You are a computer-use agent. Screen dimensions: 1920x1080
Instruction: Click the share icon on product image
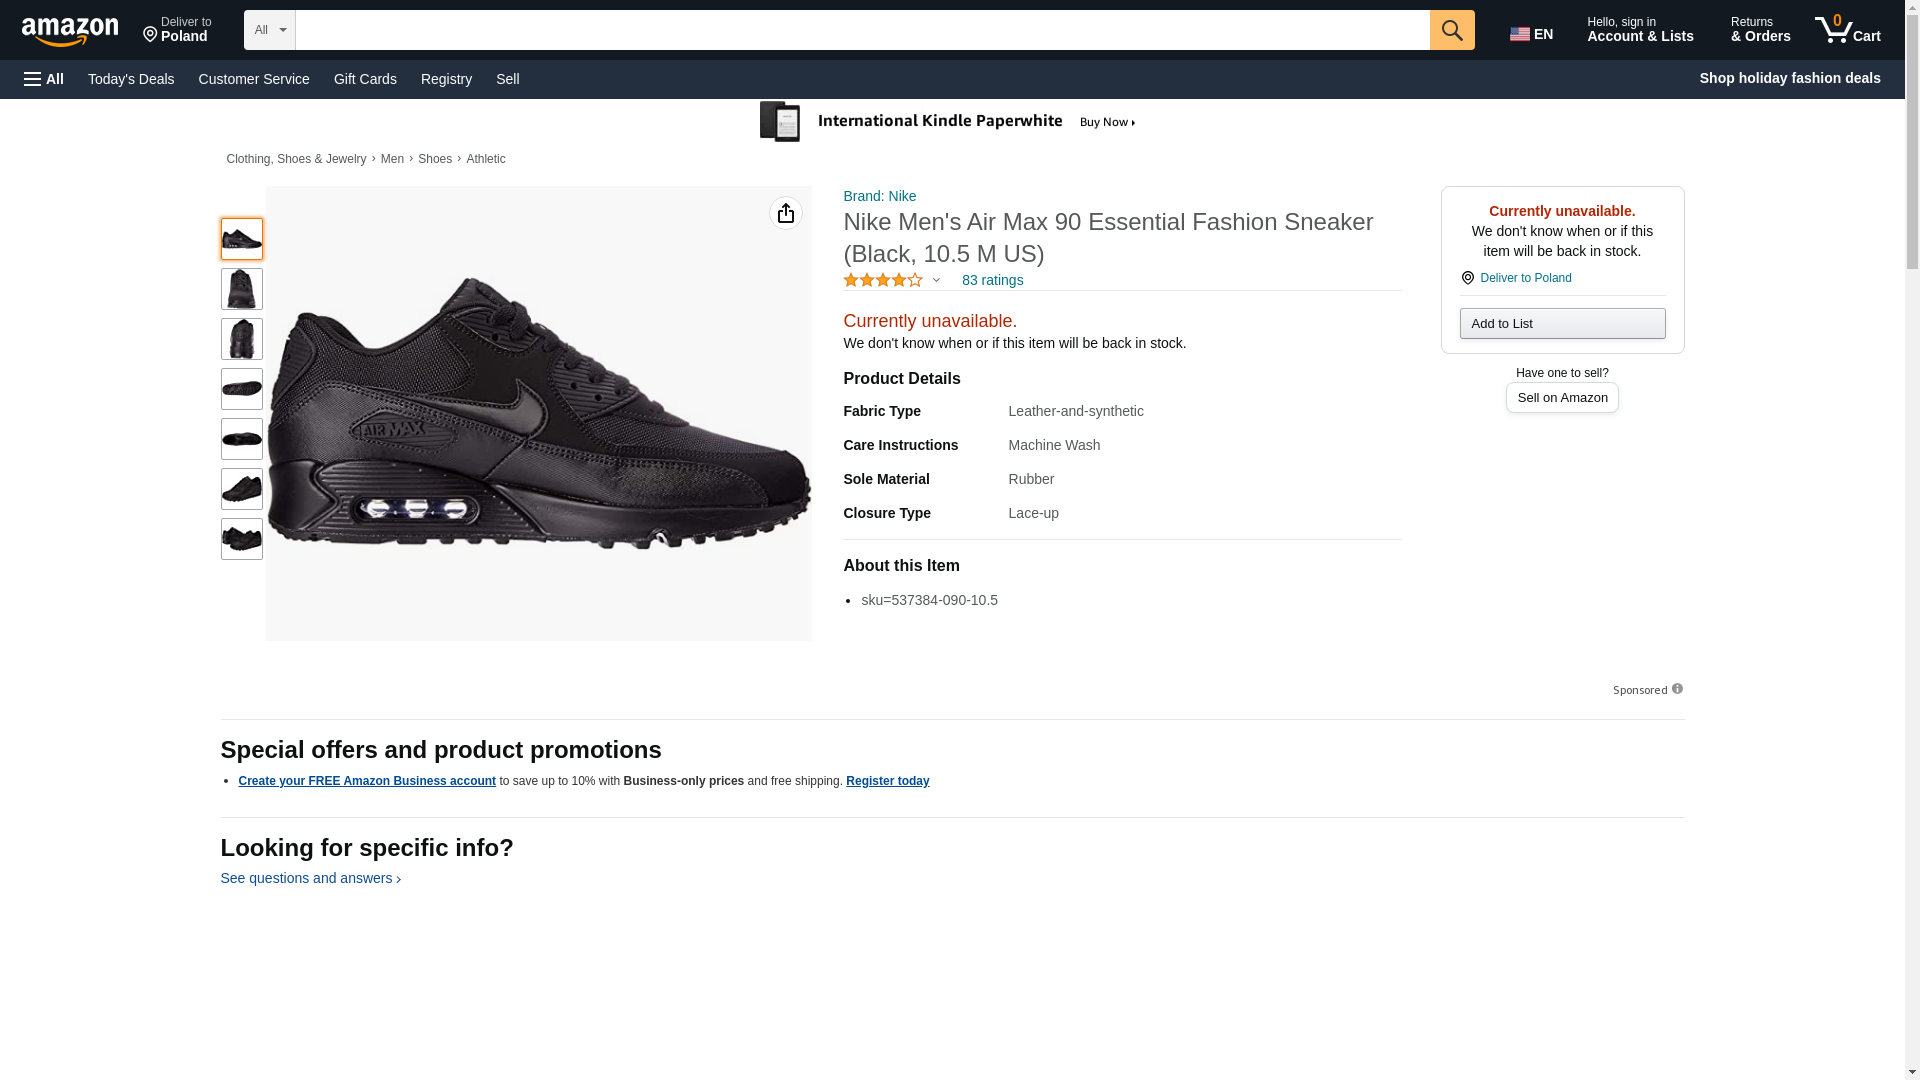pyautogui.click(x=785, y=213)
